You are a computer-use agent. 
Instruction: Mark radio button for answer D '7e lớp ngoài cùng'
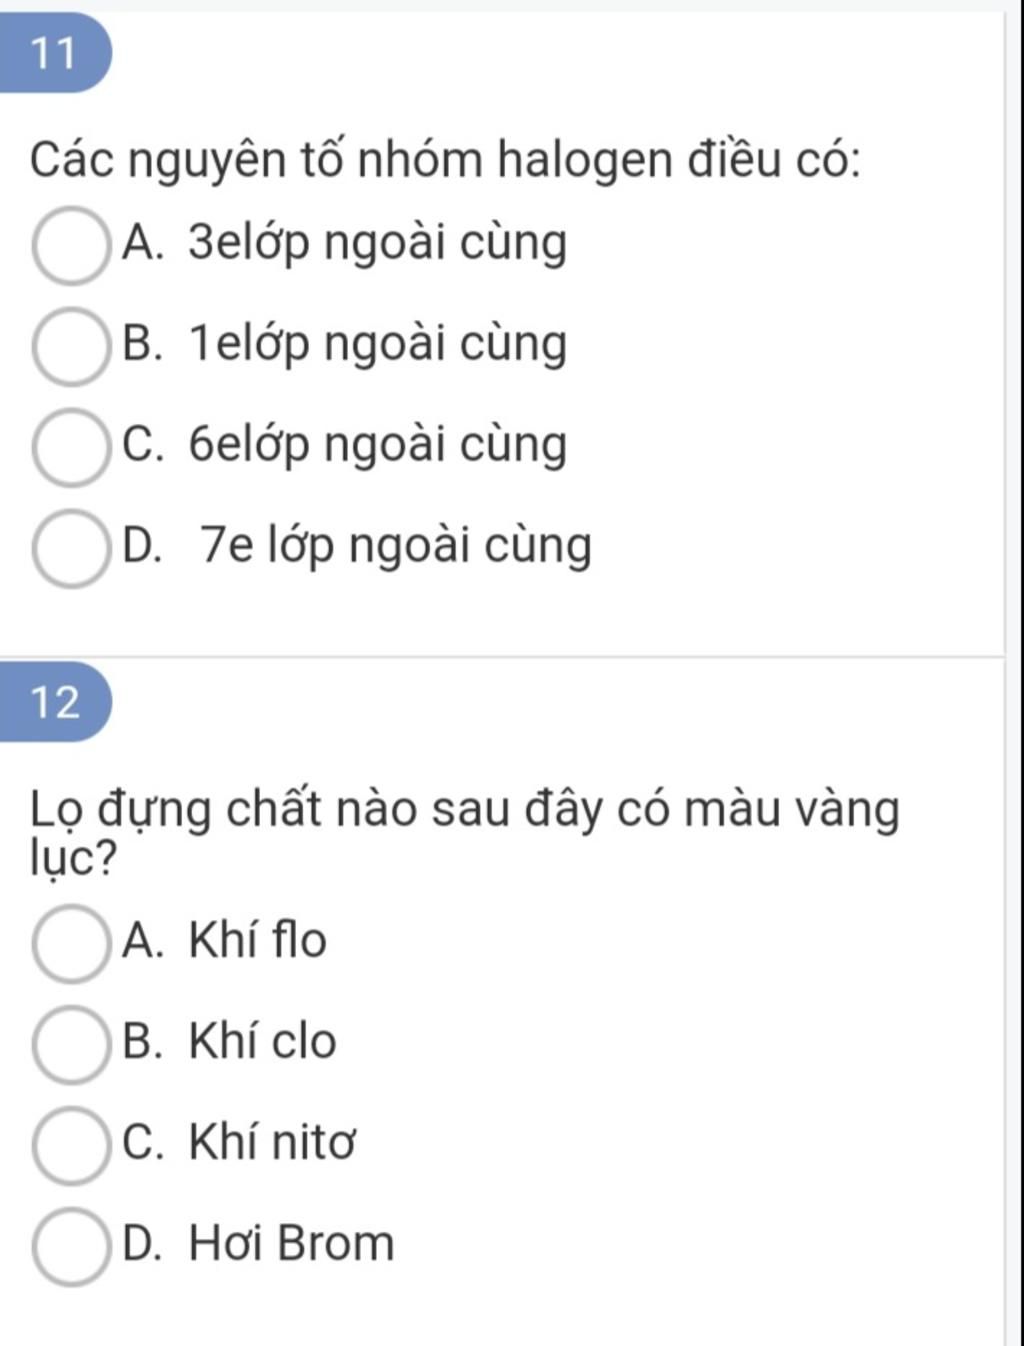click(70, 548)
